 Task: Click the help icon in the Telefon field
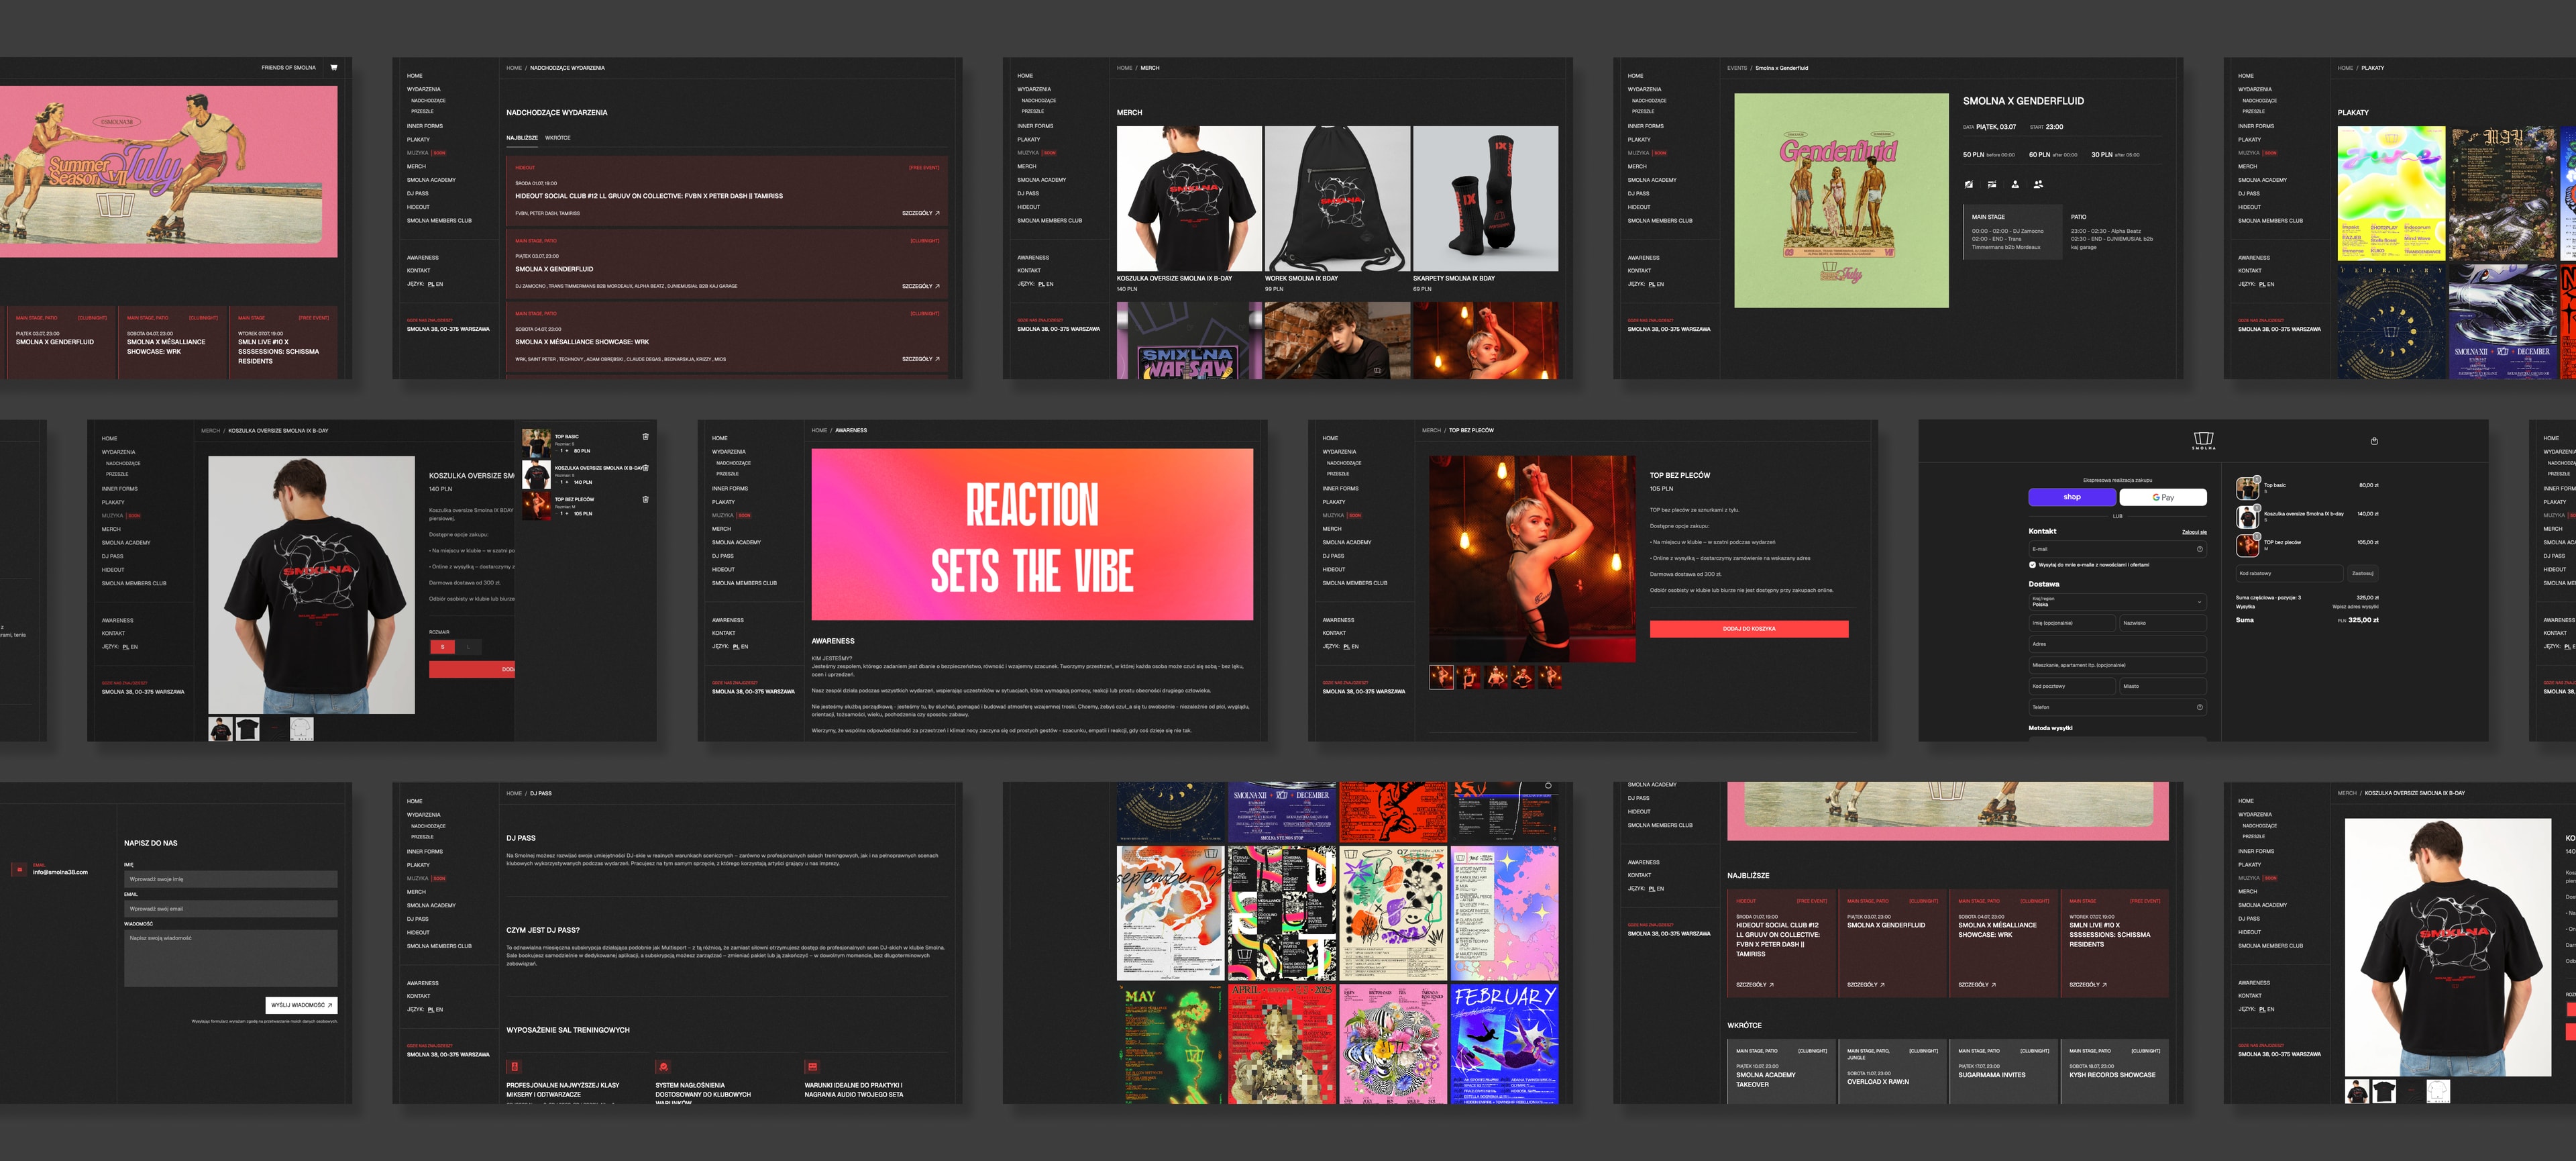tap(2199, 707)
